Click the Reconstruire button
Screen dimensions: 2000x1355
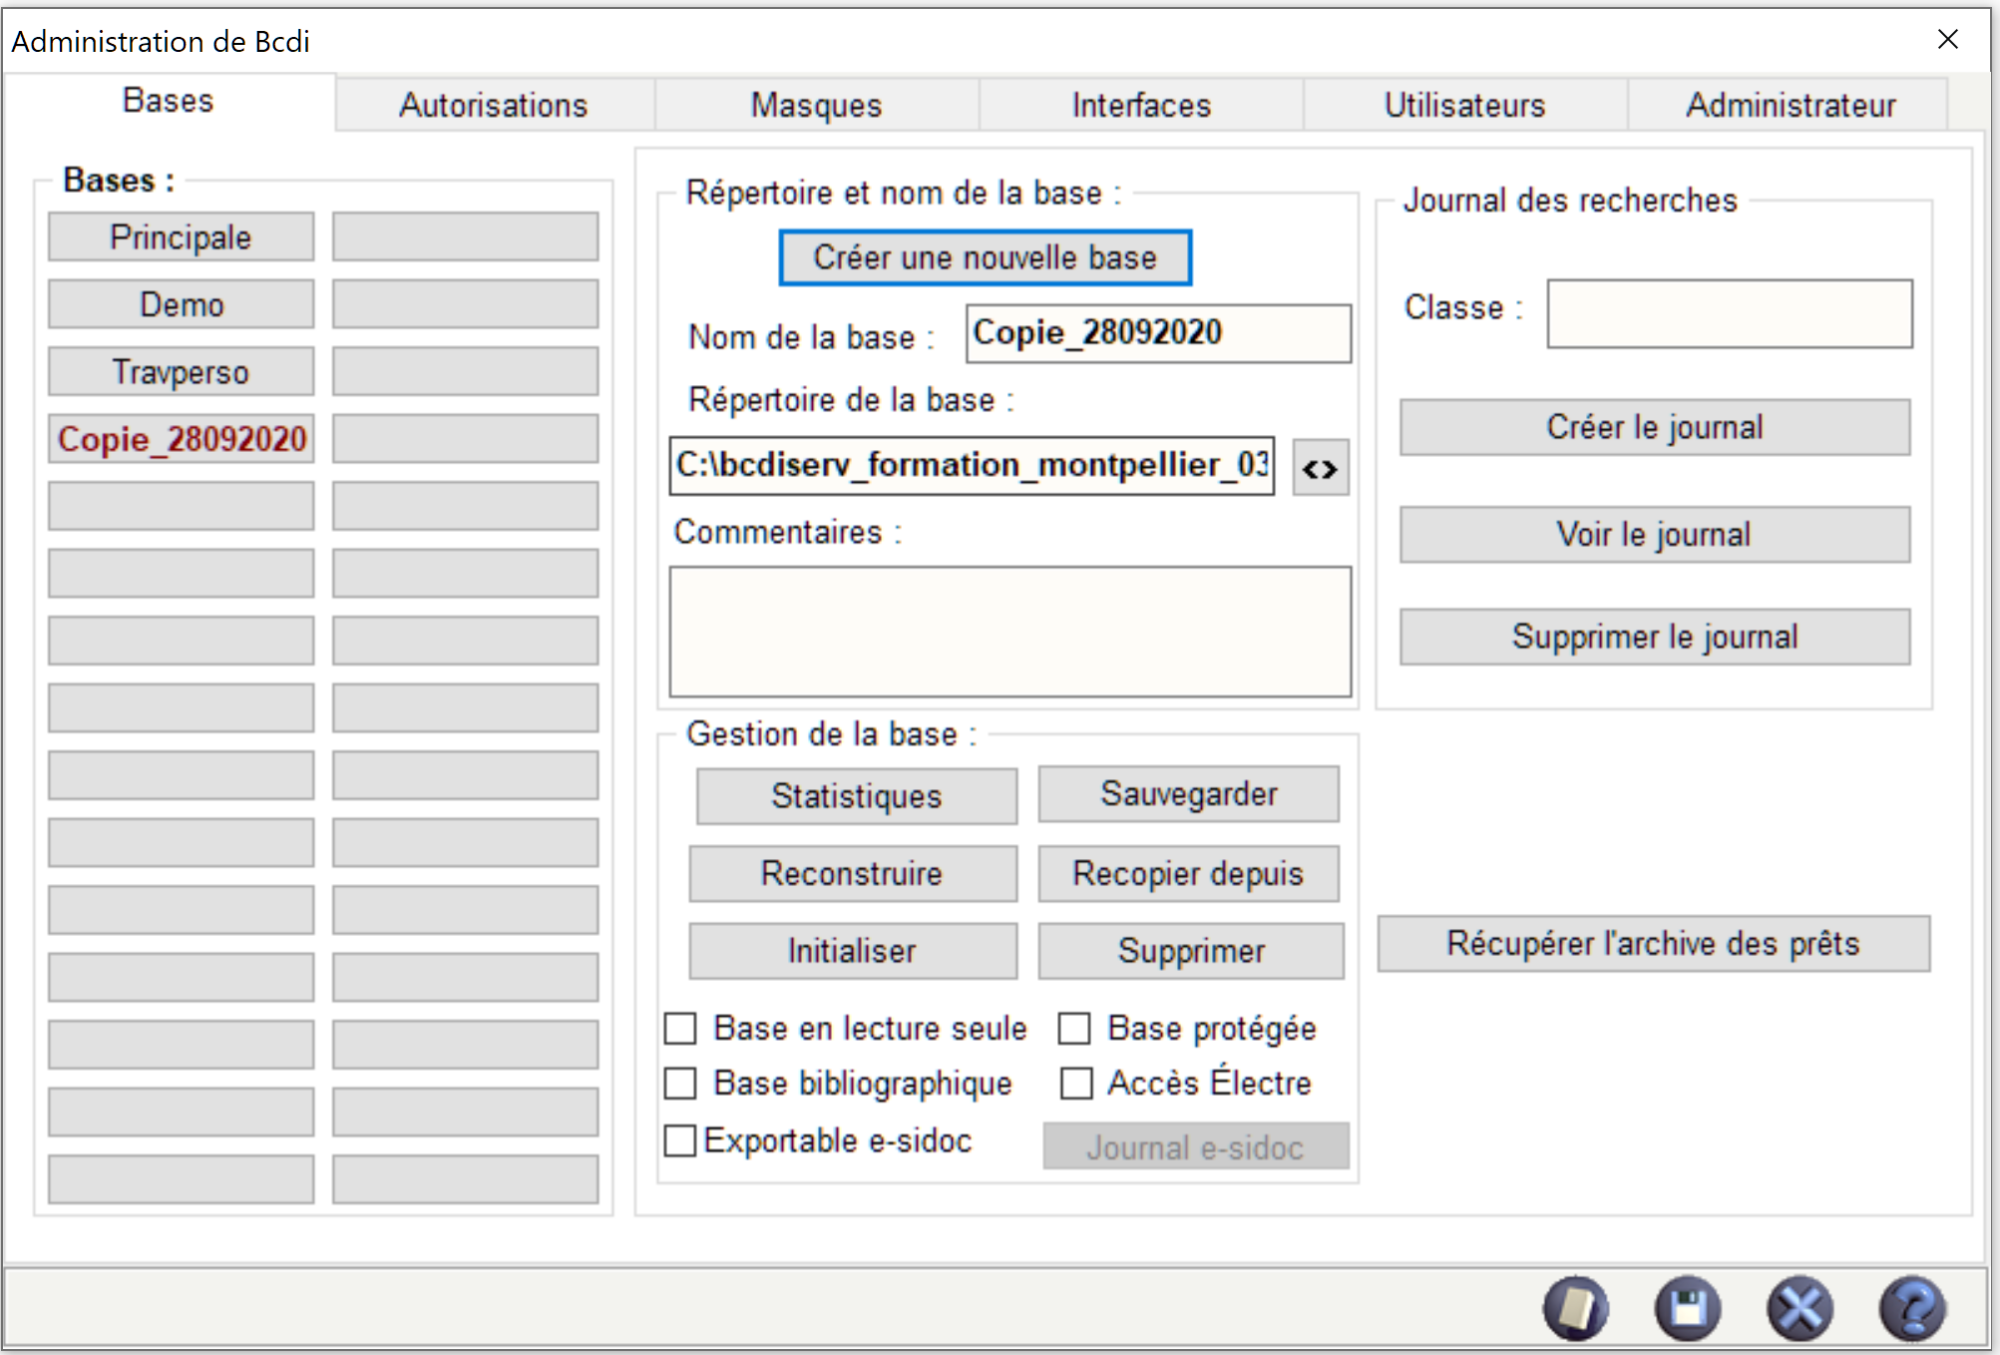pos(853,874)
